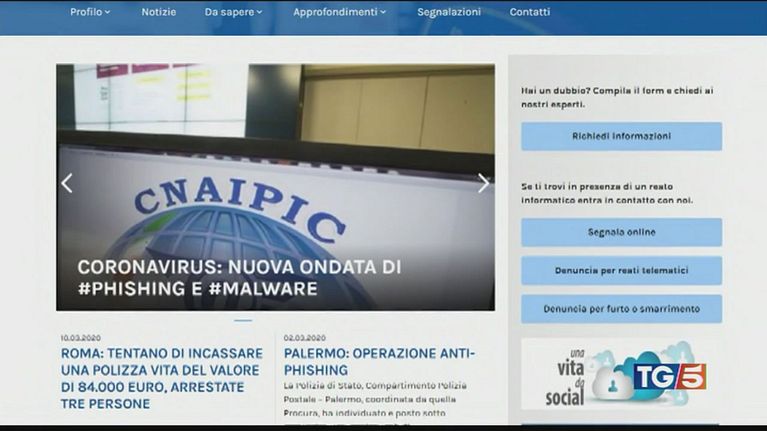Image resolution: width=767 pixels, height=431 pixels.
Task: Open the Segnalazioni menu item
Action: pyautogui.click(x=449, y=12)
